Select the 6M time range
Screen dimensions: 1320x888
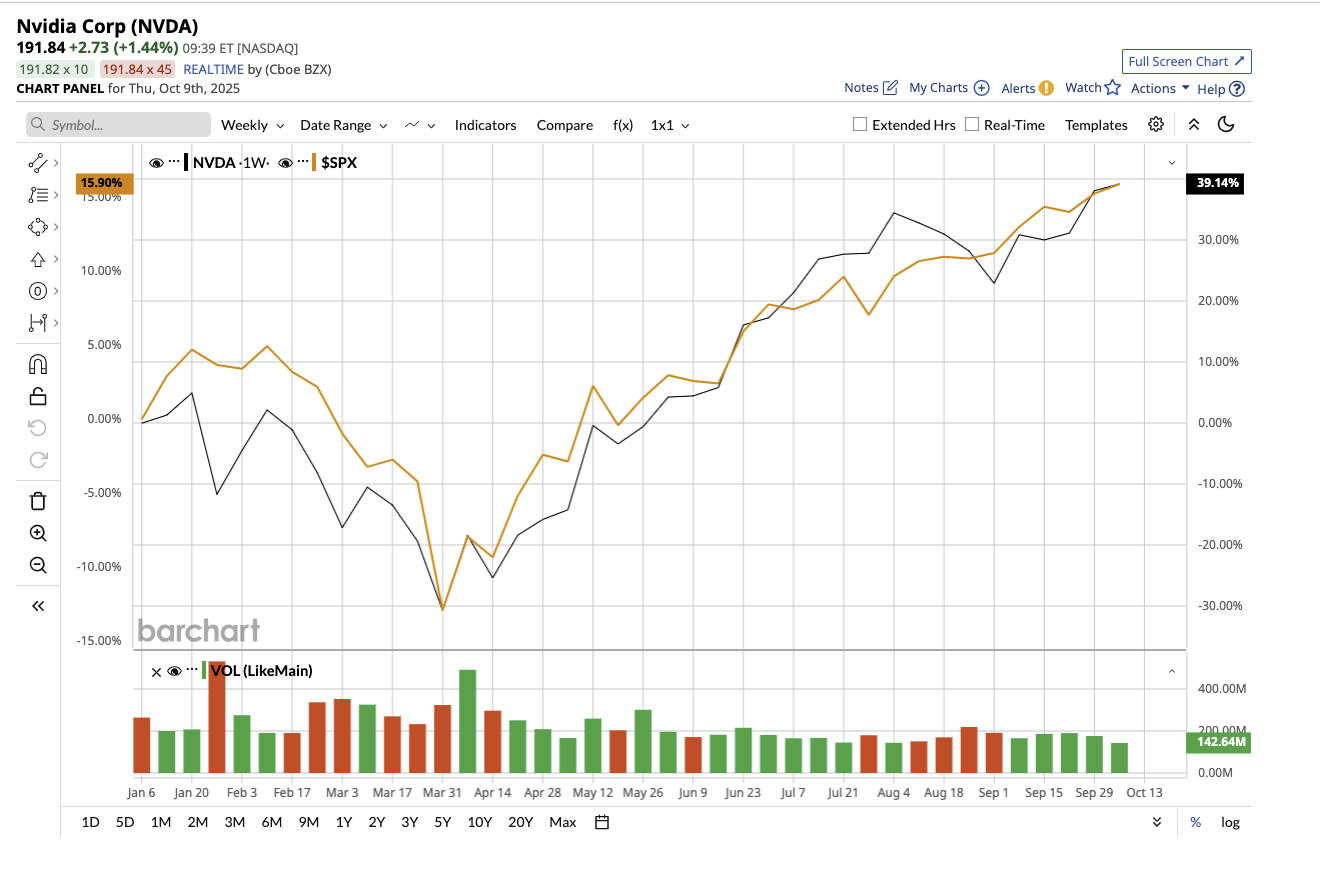(x=271, y=822)
